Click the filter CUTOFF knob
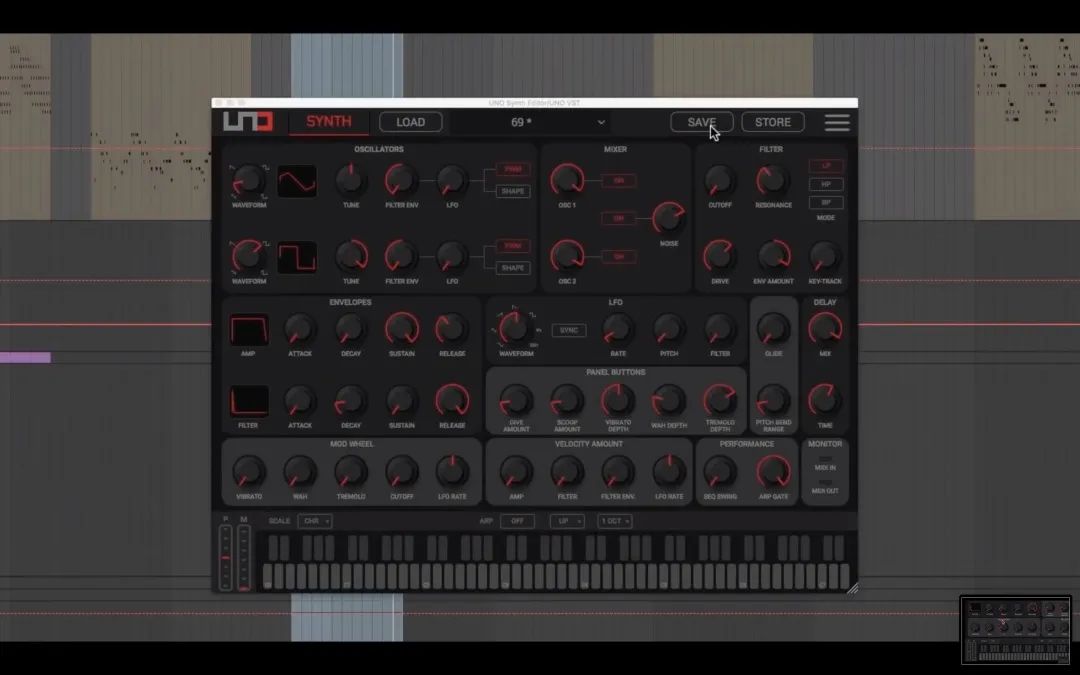The image size is (1080, 675). coord(719,180)
